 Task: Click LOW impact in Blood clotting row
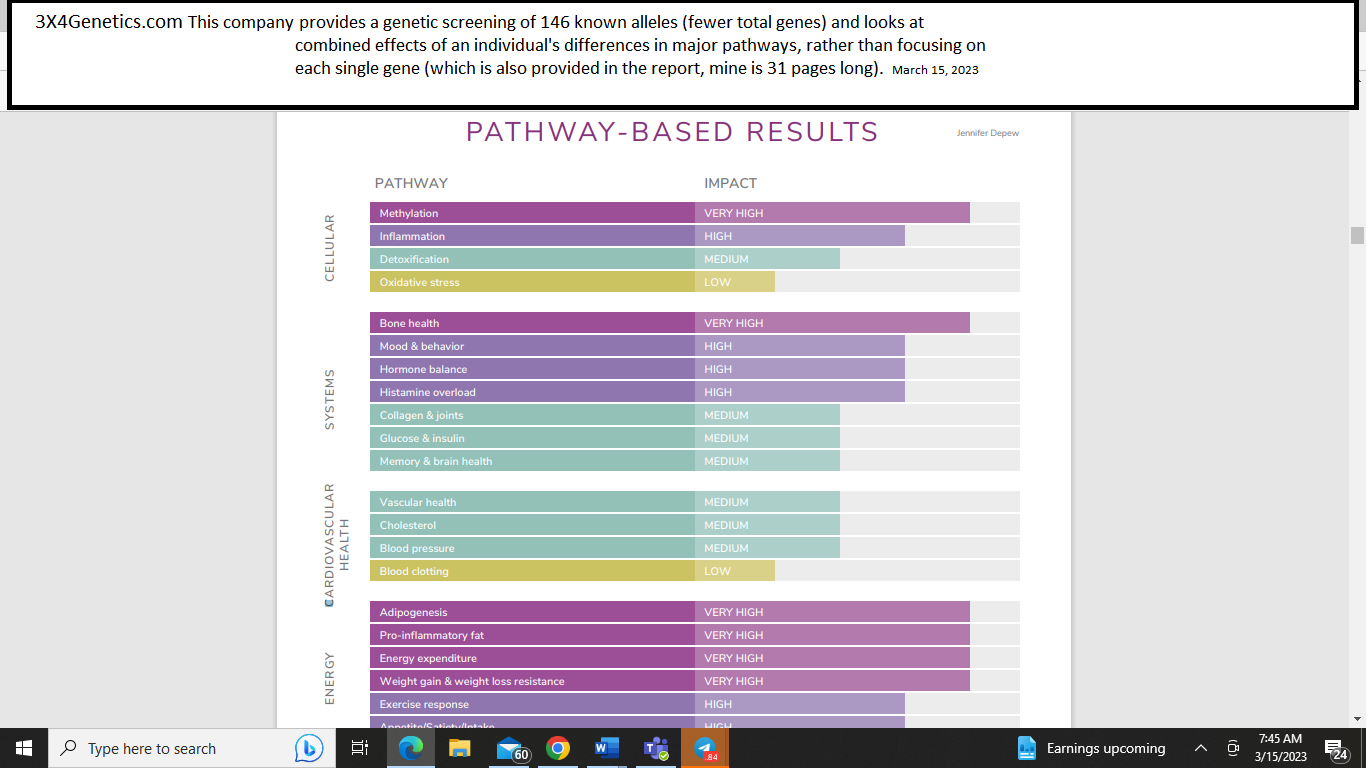(717, 571)
